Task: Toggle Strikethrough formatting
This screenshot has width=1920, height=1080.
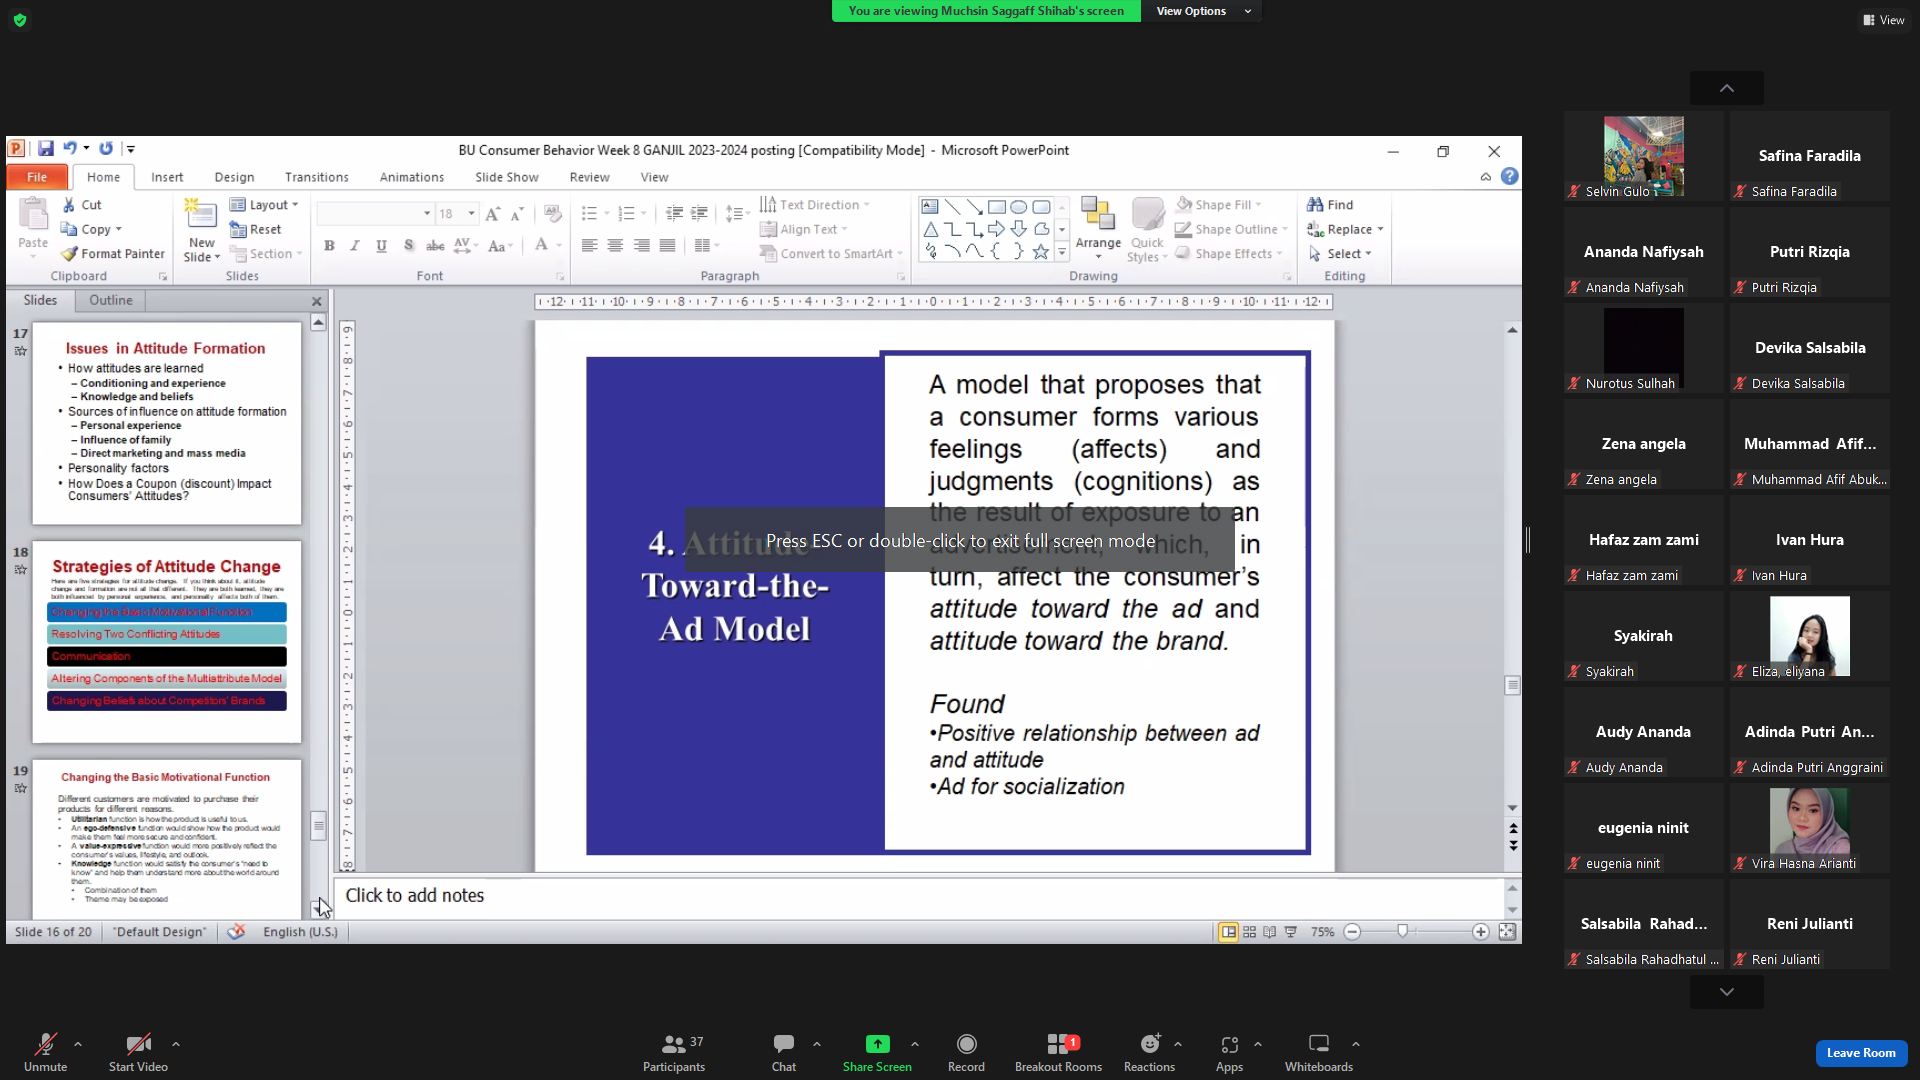Action: point(435,246)
